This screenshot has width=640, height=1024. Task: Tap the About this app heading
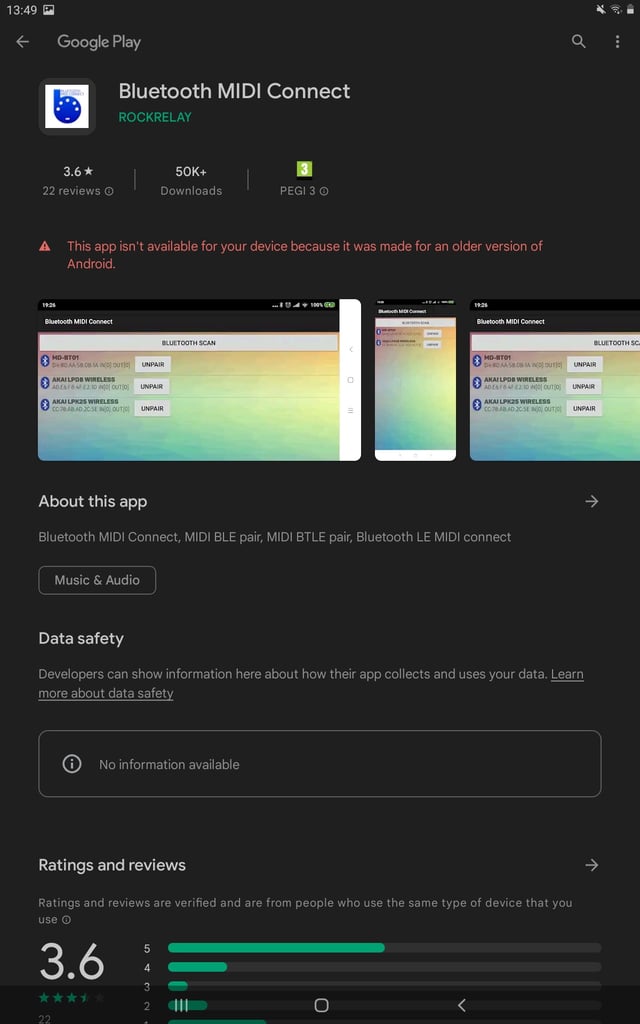pos(93,502)
